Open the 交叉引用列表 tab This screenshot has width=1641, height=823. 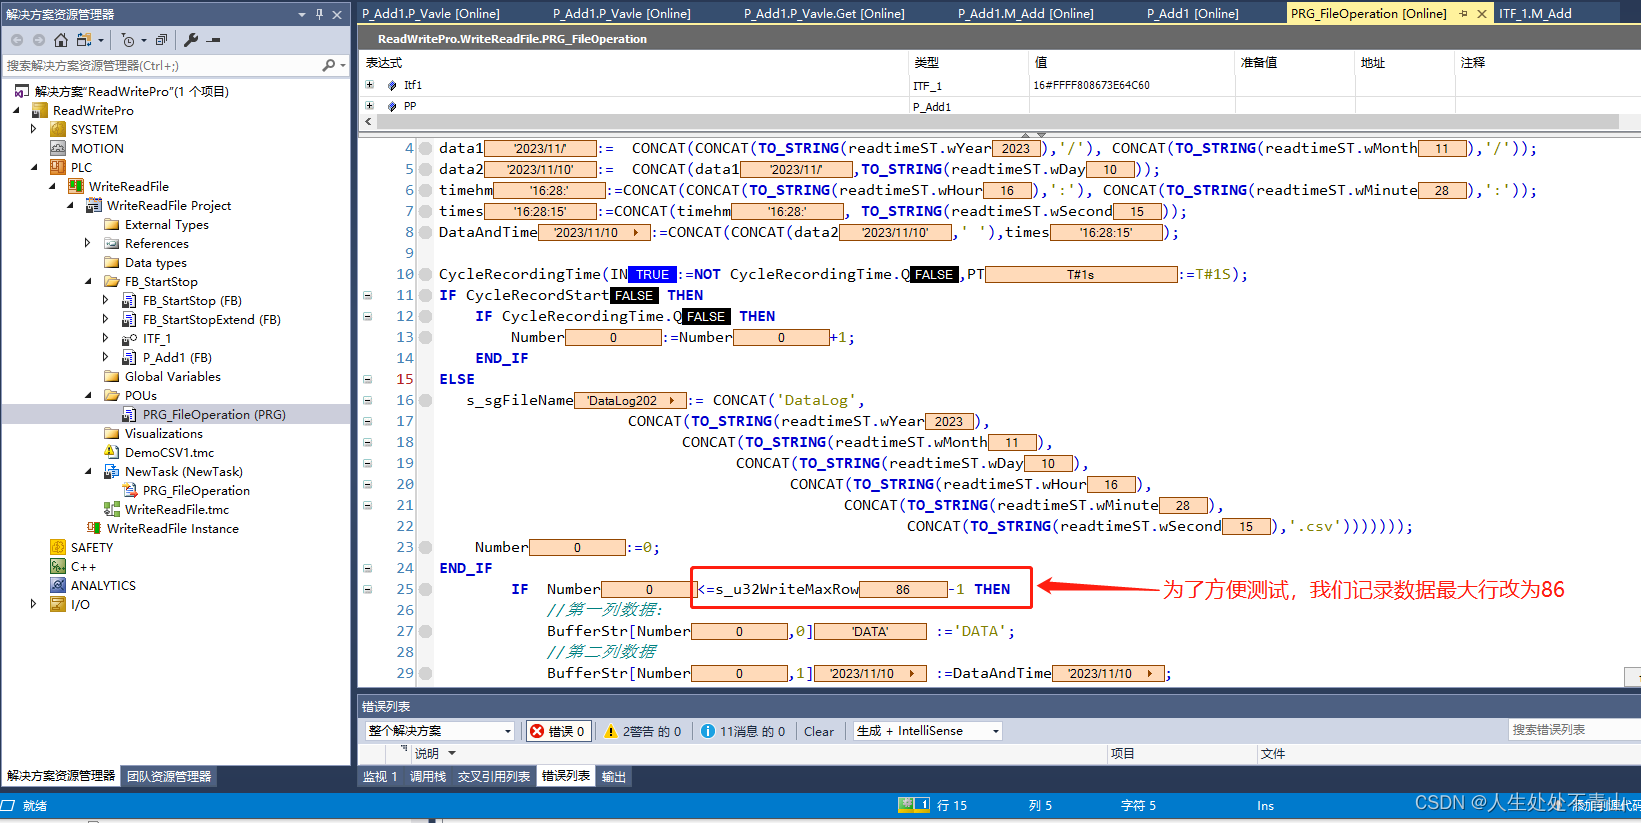[494, 777]
